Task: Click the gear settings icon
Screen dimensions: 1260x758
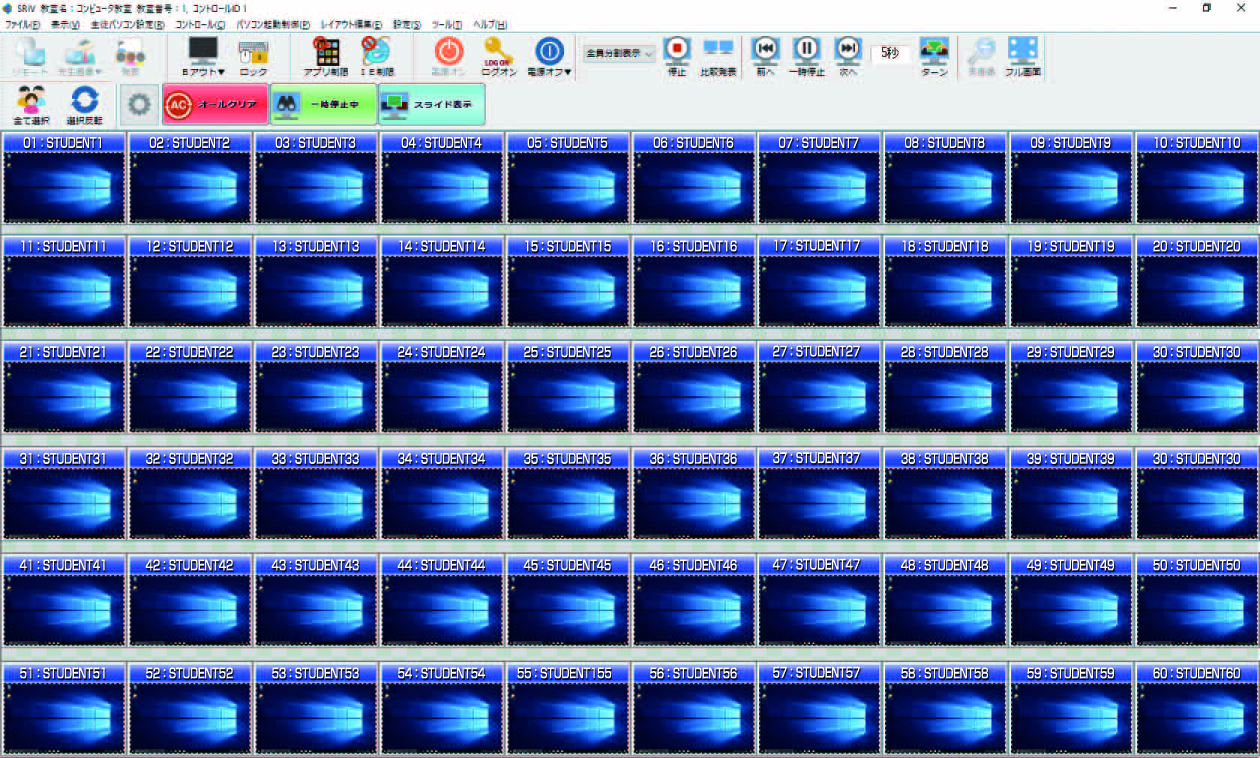Action: pos(139,104)
